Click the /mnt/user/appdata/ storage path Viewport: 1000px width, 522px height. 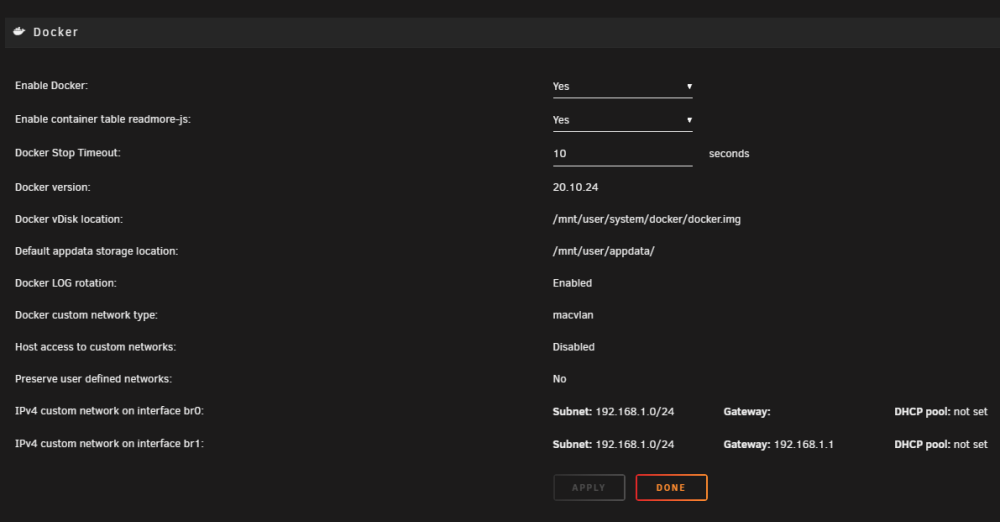603,251
